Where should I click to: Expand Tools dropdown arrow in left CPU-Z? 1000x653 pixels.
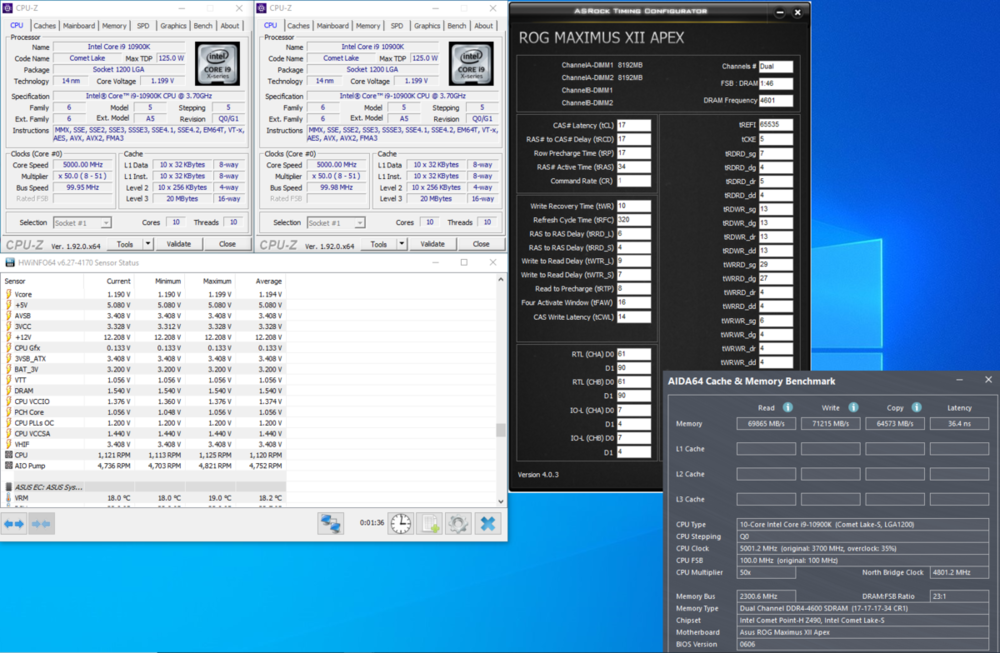point(148,244)
